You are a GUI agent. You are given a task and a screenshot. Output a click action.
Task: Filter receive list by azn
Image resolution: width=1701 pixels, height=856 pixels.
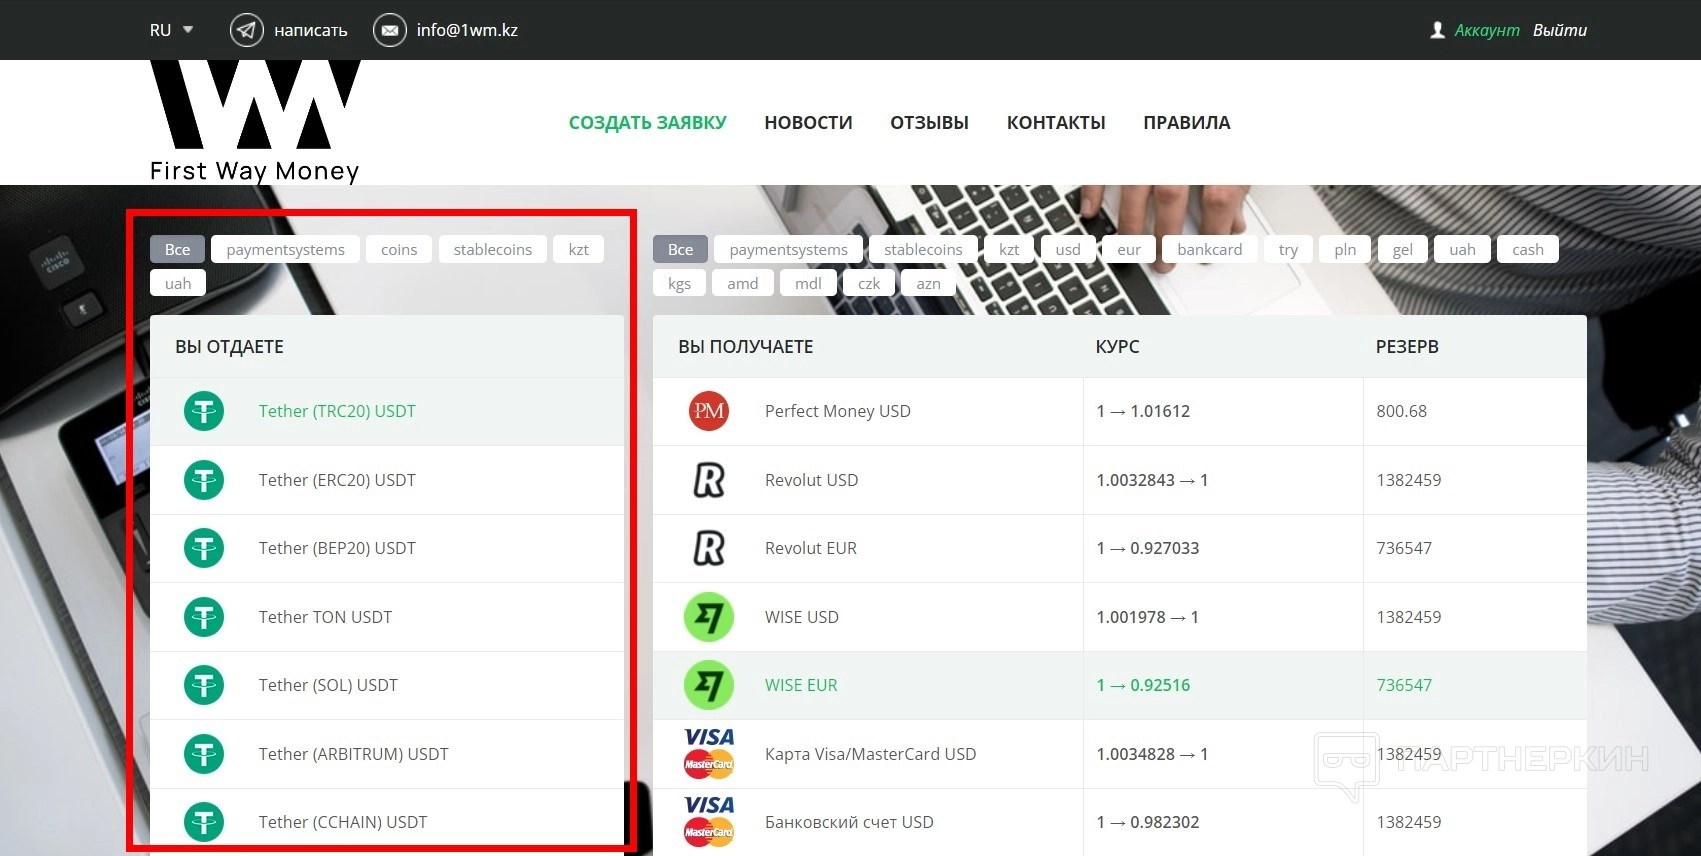(x=928, y=283)
